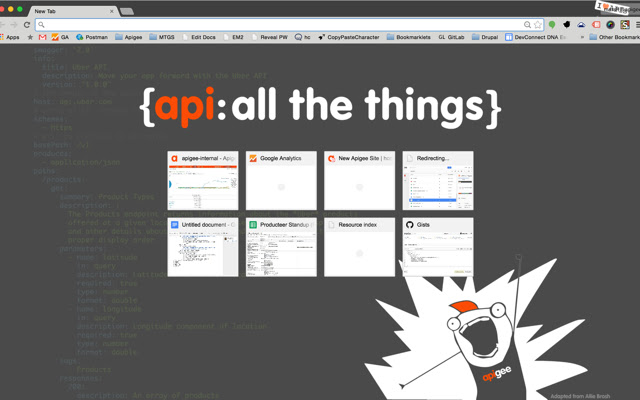Expand the Apigee bookmarks folder
The height and width of the screenshot is (400, 640).
pyautogui.click(x=129, y=37)
